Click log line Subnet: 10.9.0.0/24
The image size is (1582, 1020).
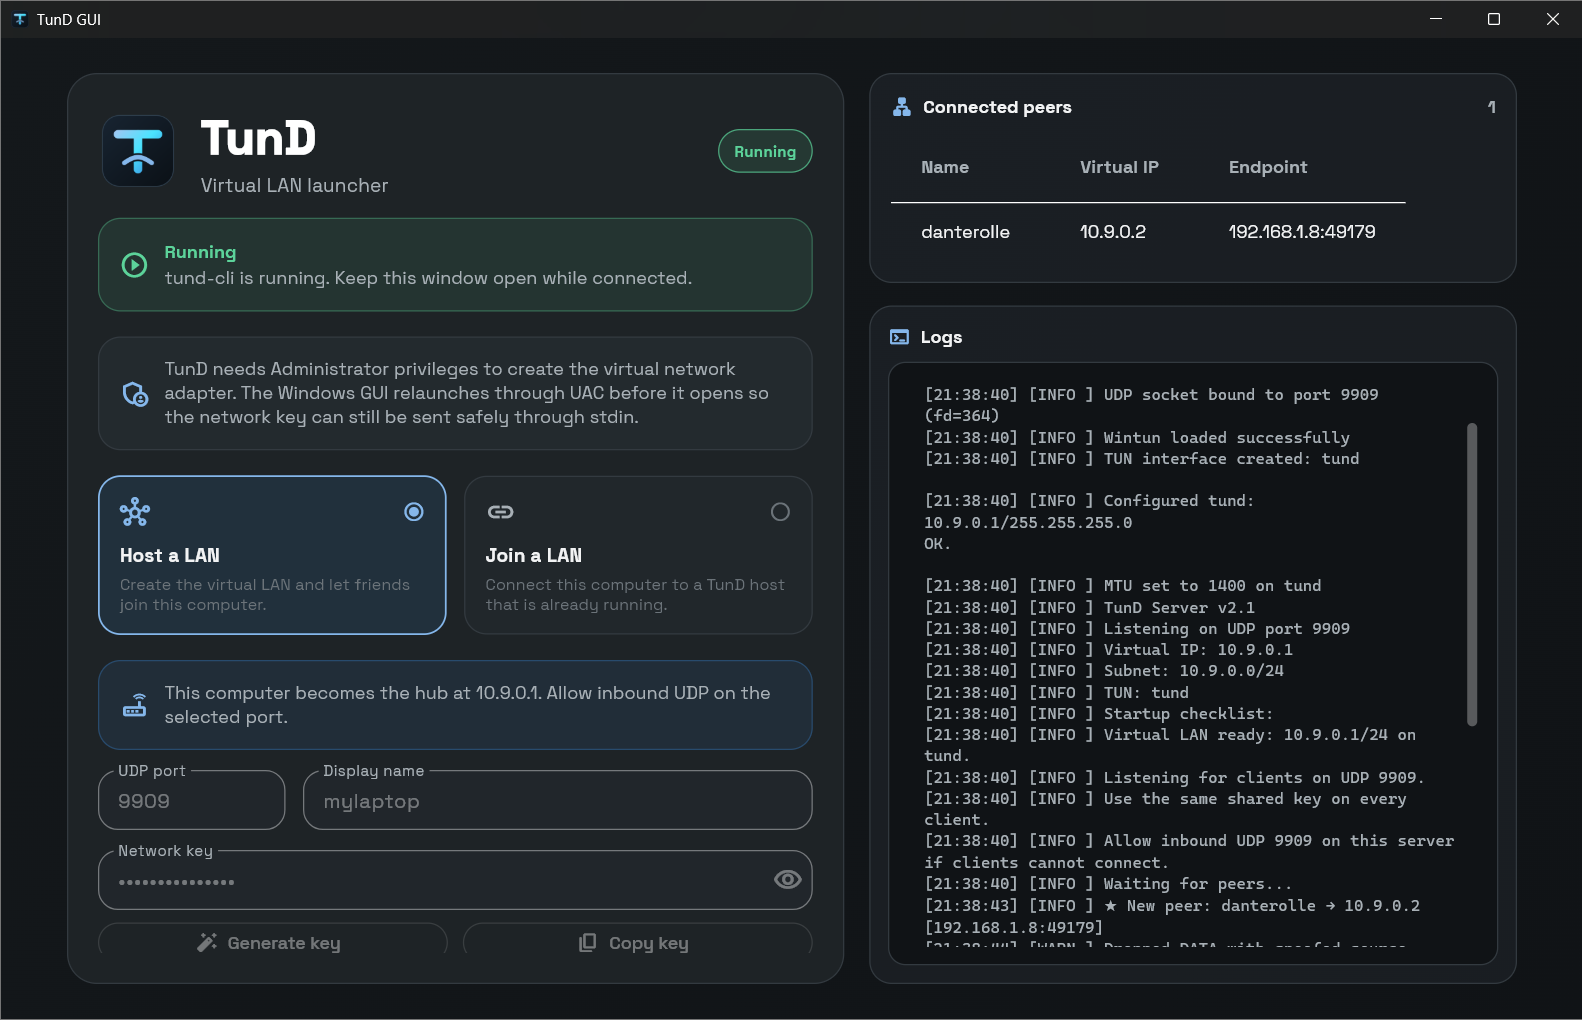1104,671
